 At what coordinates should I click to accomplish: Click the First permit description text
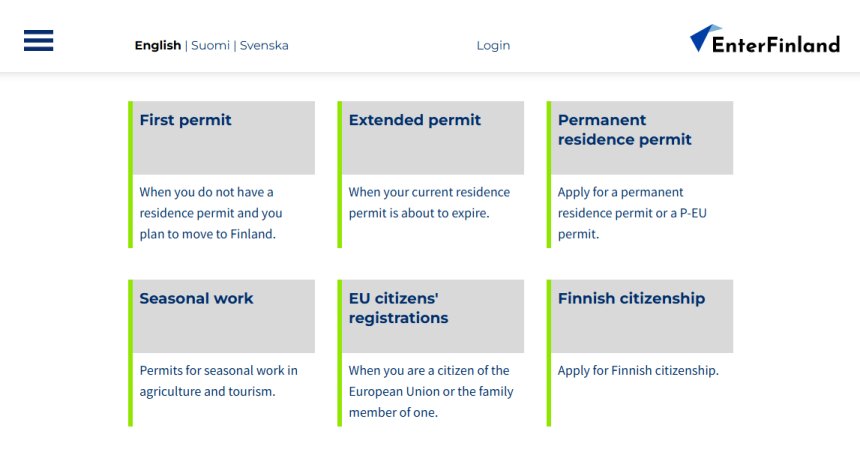tap(210, 213)
